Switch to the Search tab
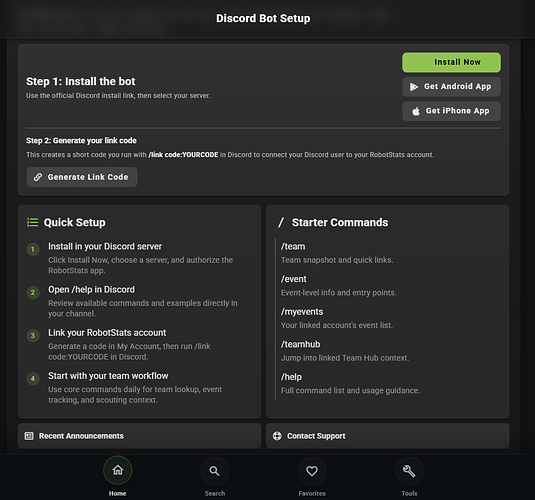Image resolution: width=535 pixels, height=500 pixels. (215, 476)
